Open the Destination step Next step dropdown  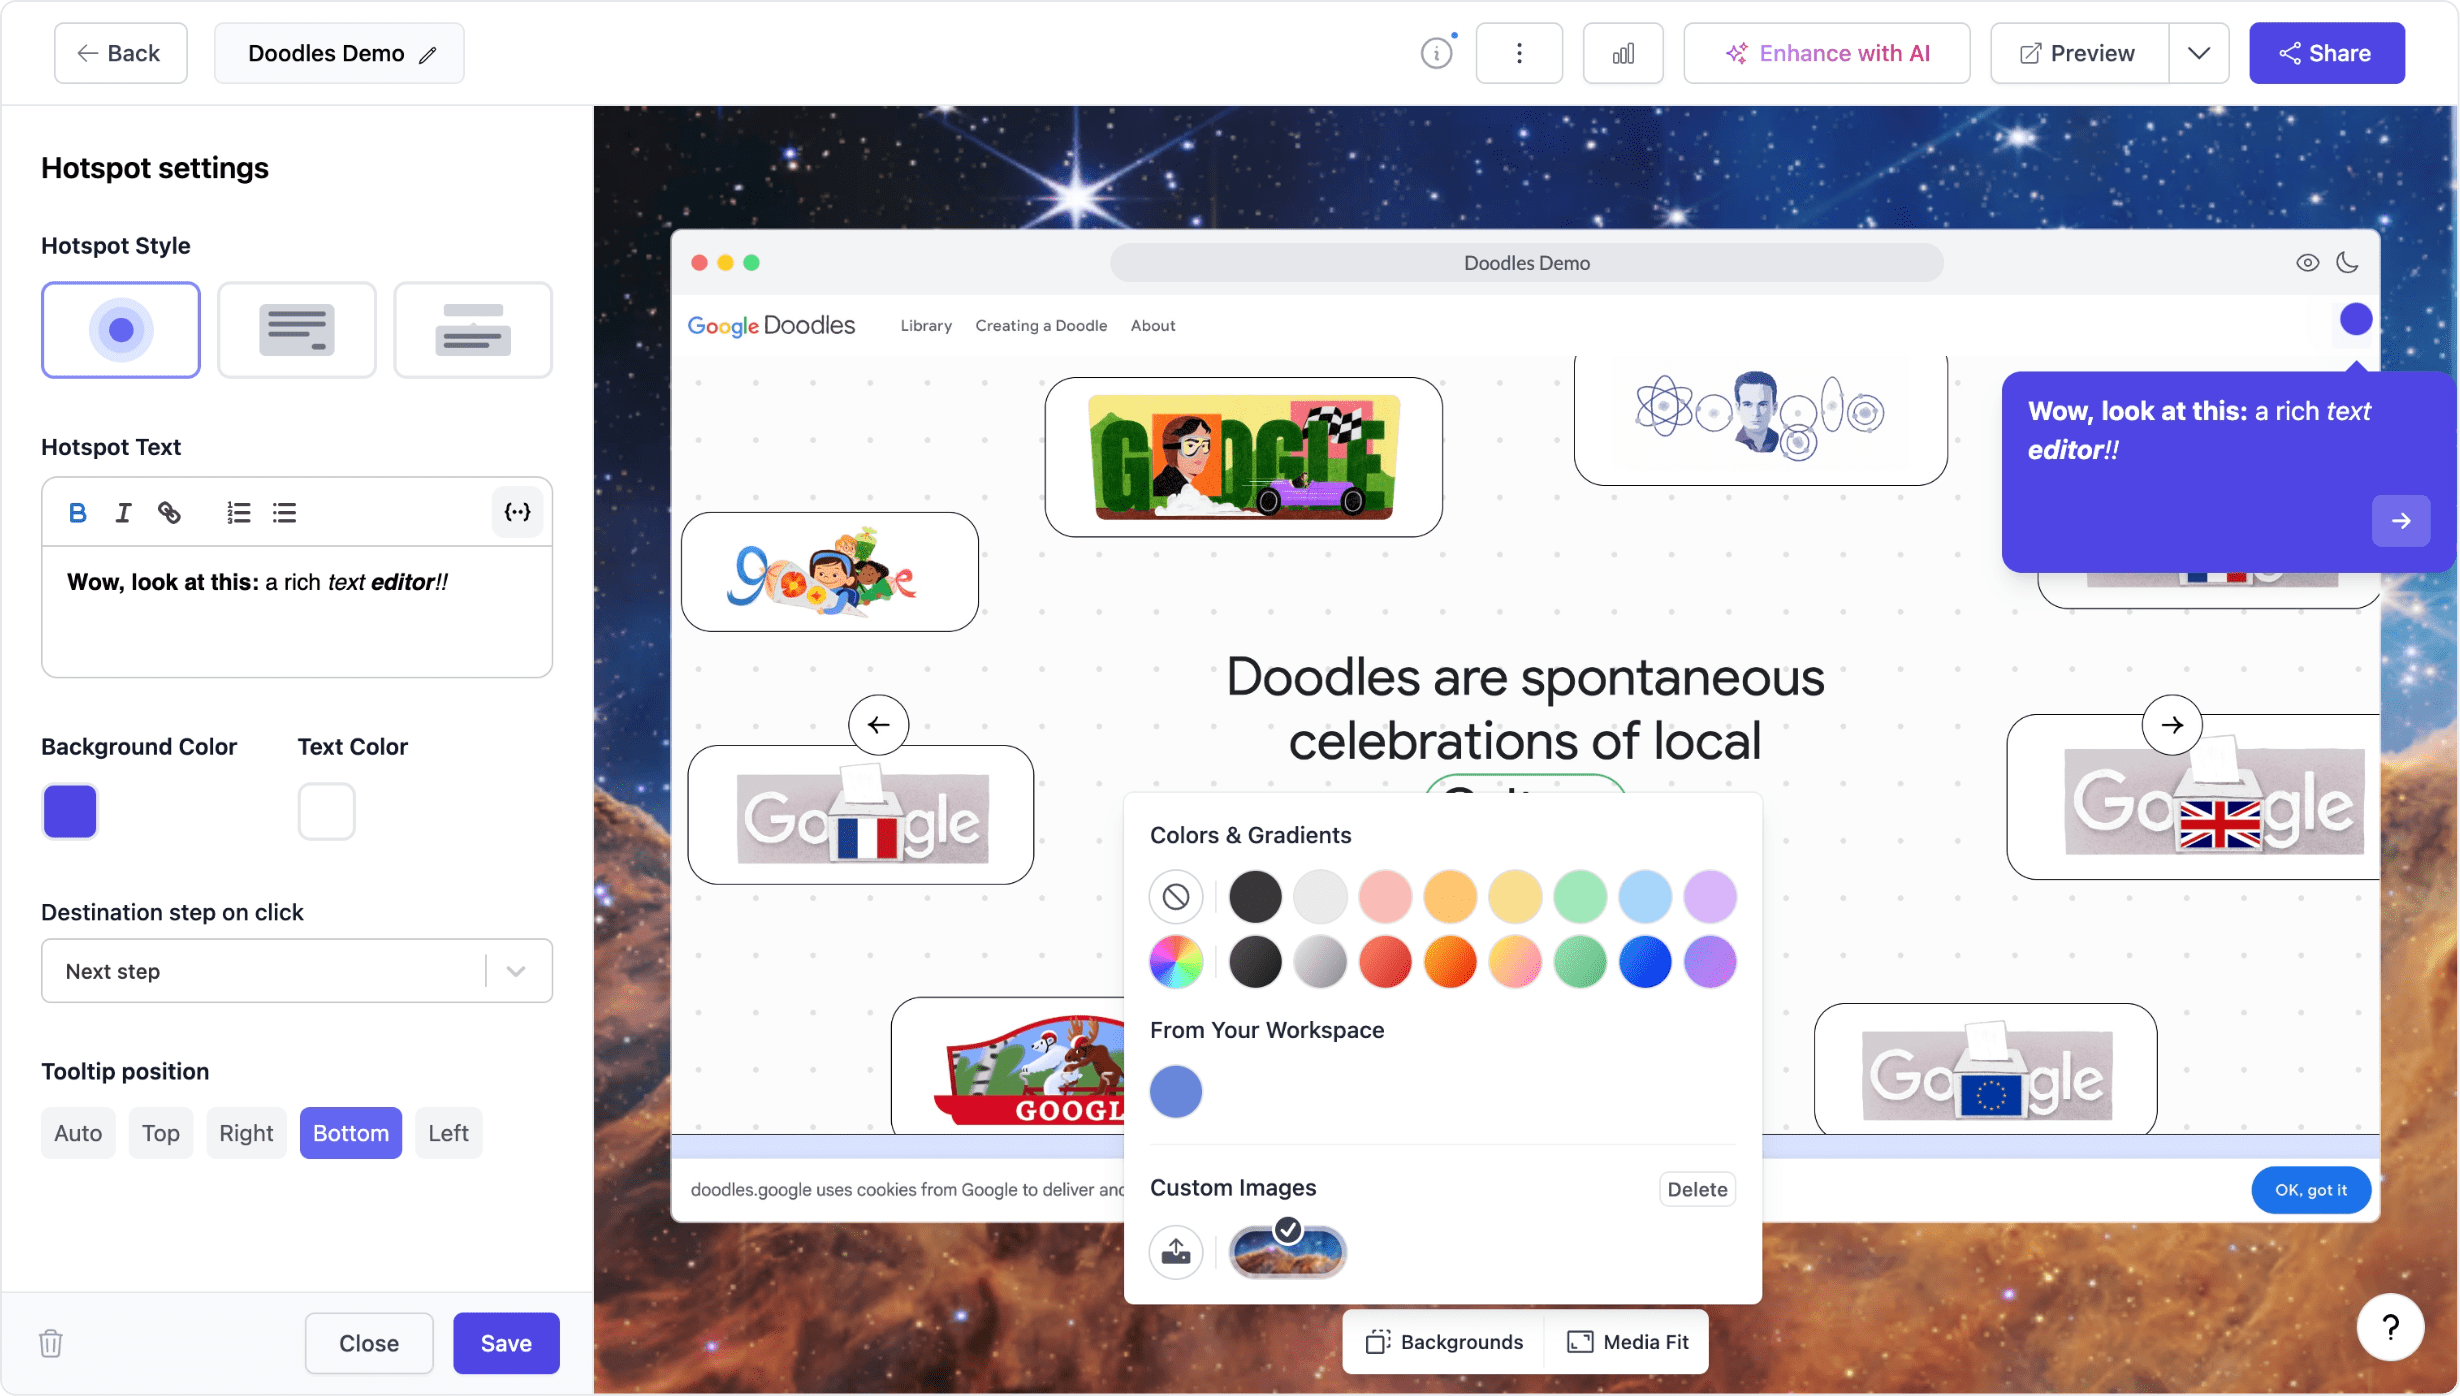point(297,971)
